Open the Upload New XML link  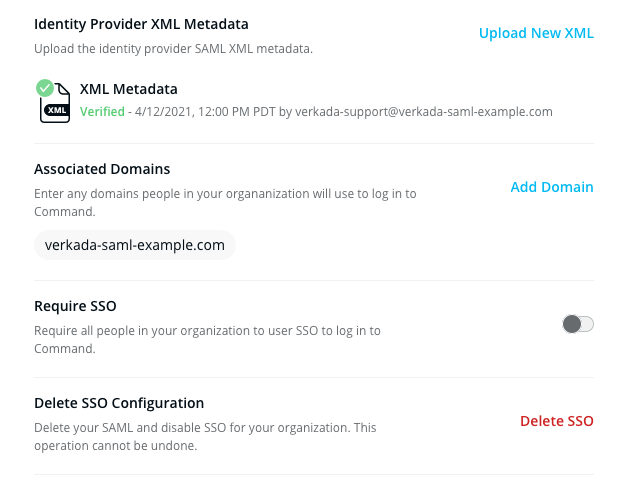(536, 33)
